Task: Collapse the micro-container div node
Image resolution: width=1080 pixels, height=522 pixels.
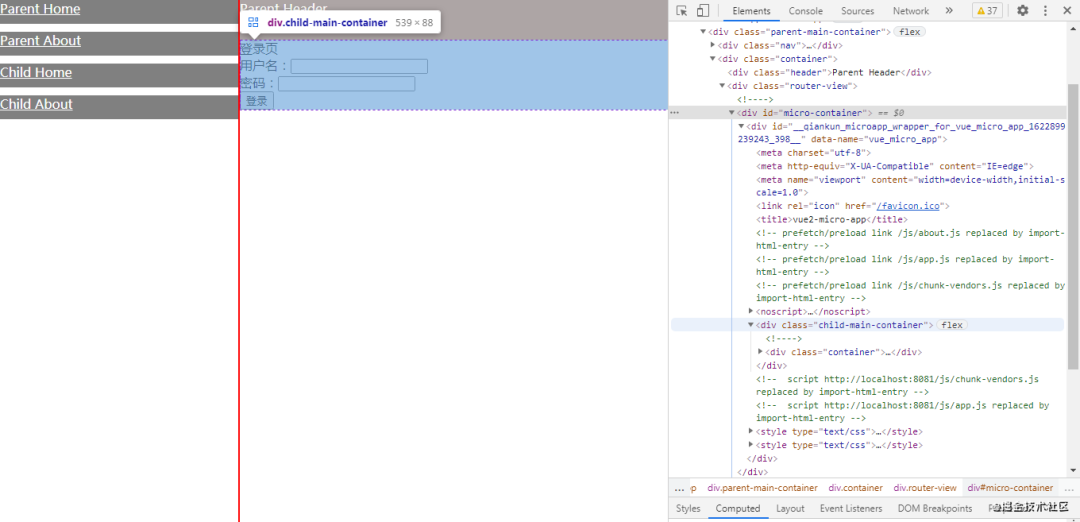Action: point(731,112)
